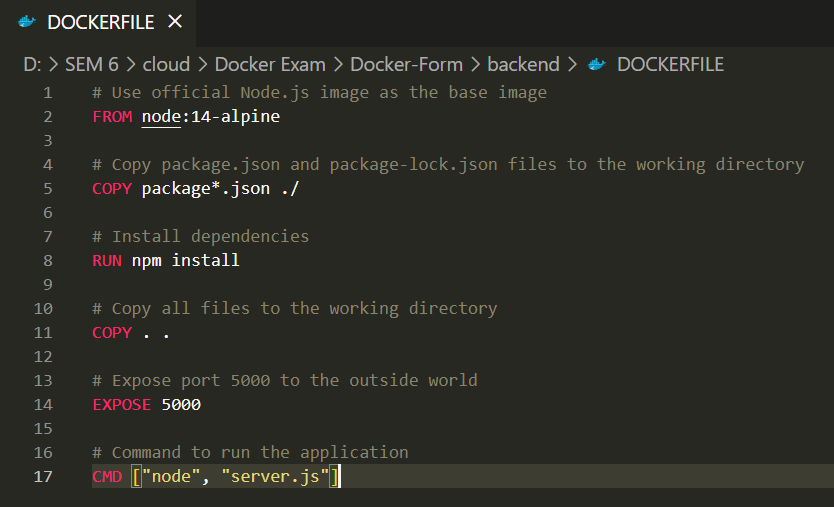Open the backend breadcrumb folder

[523, 64]
